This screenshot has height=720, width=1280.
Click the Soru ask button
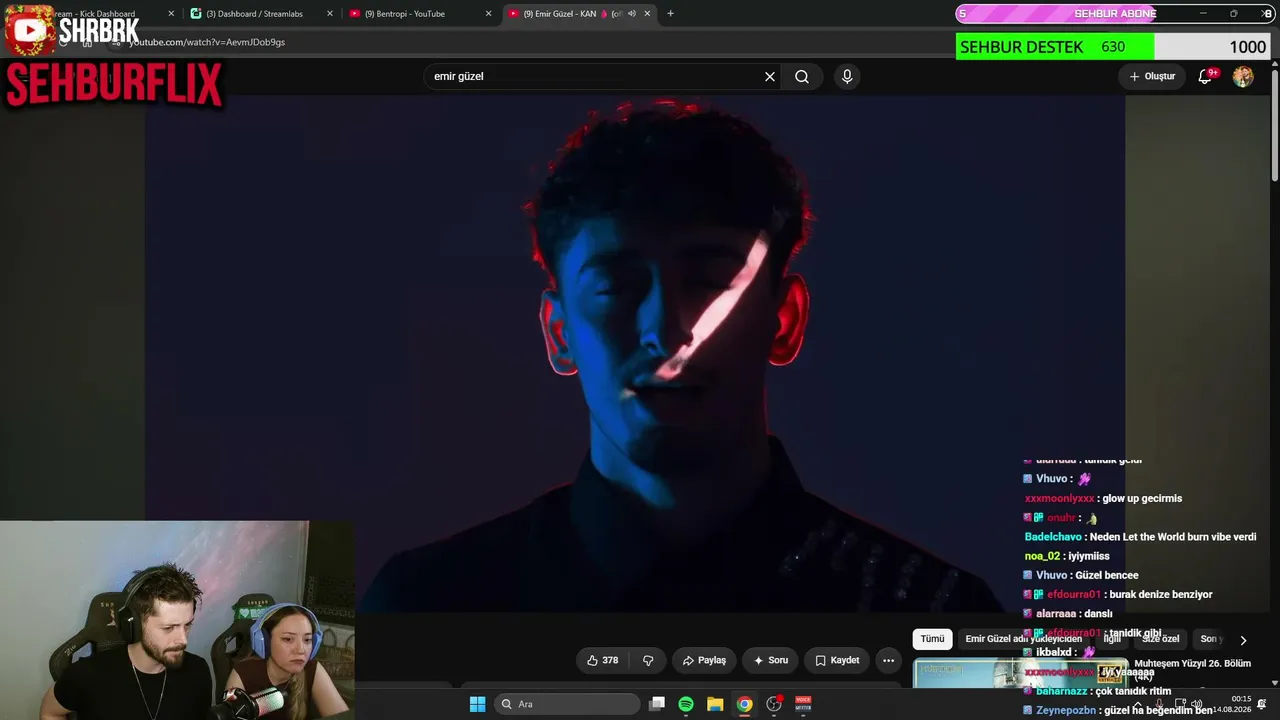tap(771, 660)
